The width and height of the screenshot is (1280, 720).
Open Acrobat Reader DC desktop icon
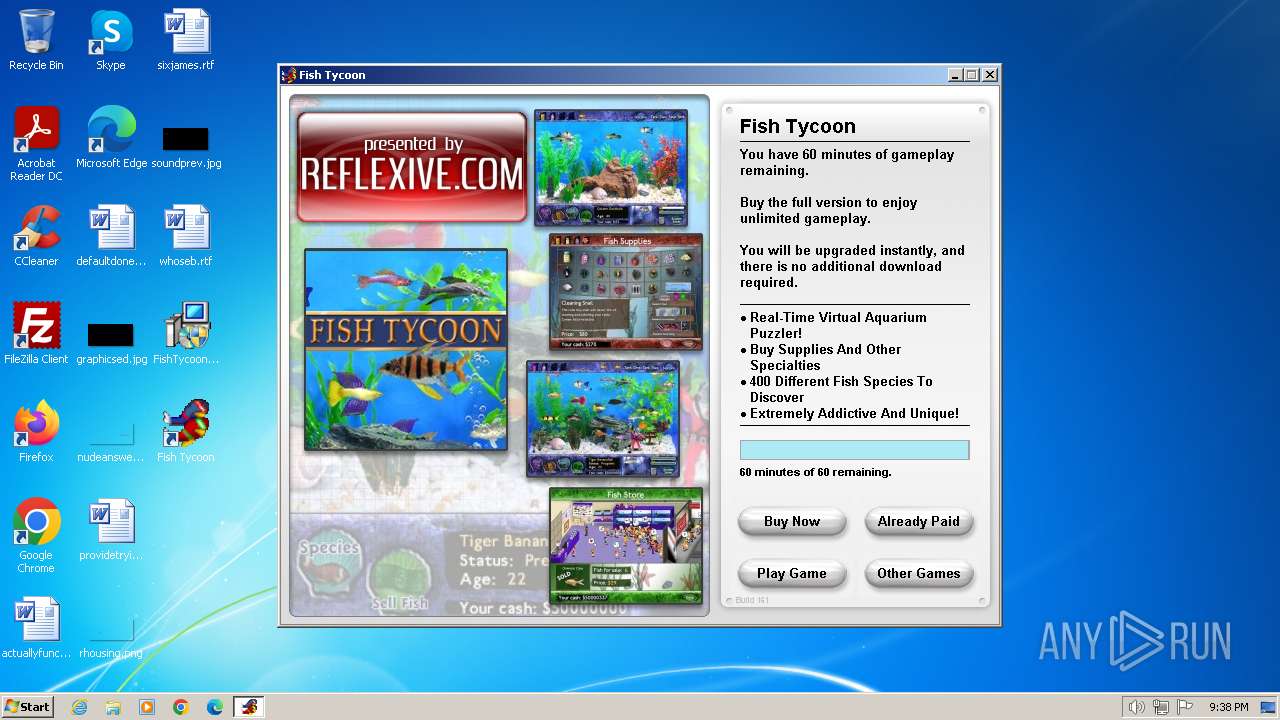(x=36, y=144)
